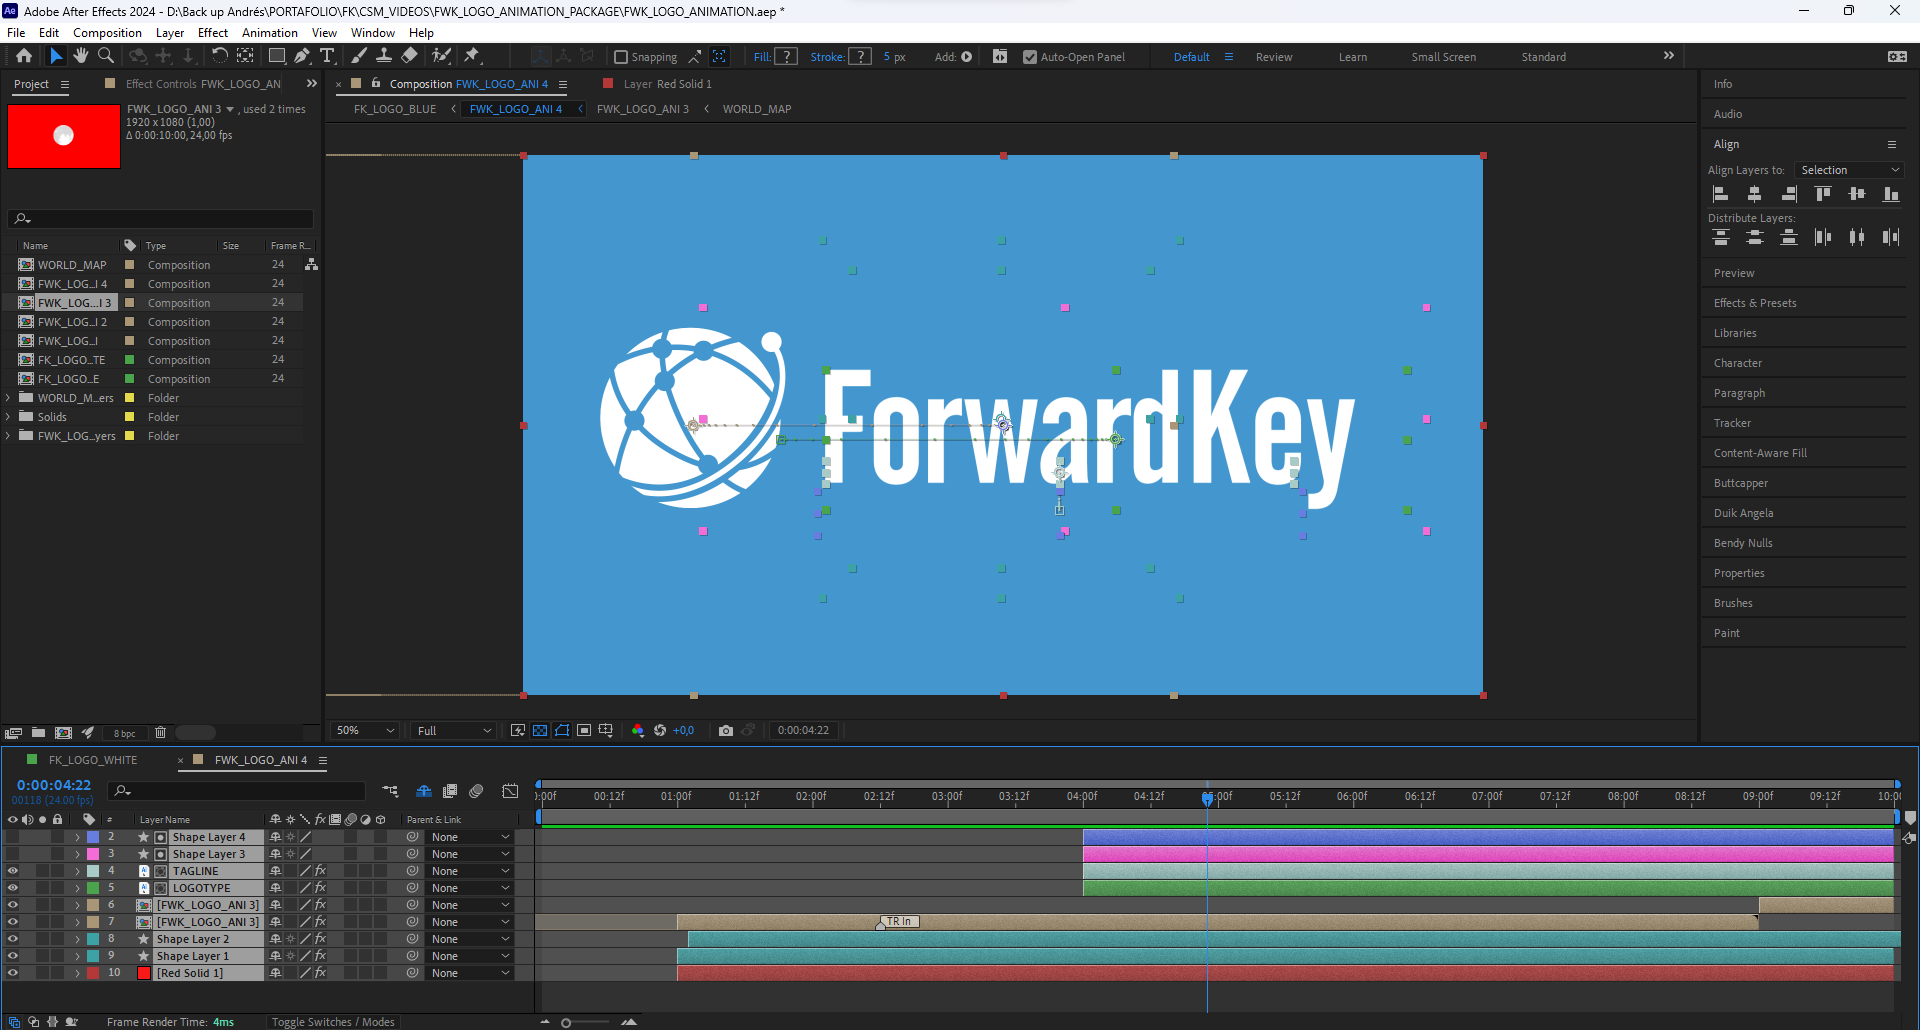Align layers horizontally centered
The height and width of the screenshot is (1030, 1920).
point(1754,194)
